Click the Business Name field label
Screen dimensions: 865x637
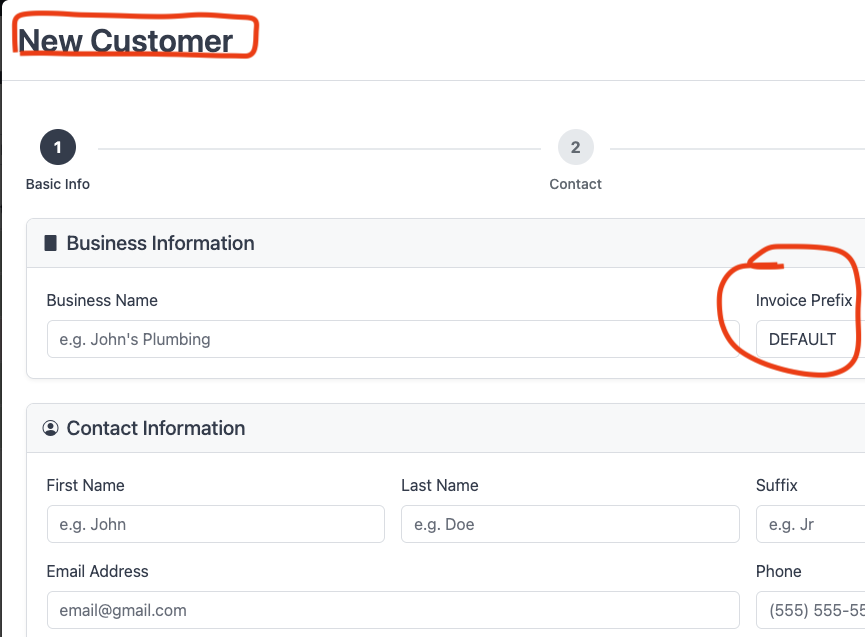point(102,300)
